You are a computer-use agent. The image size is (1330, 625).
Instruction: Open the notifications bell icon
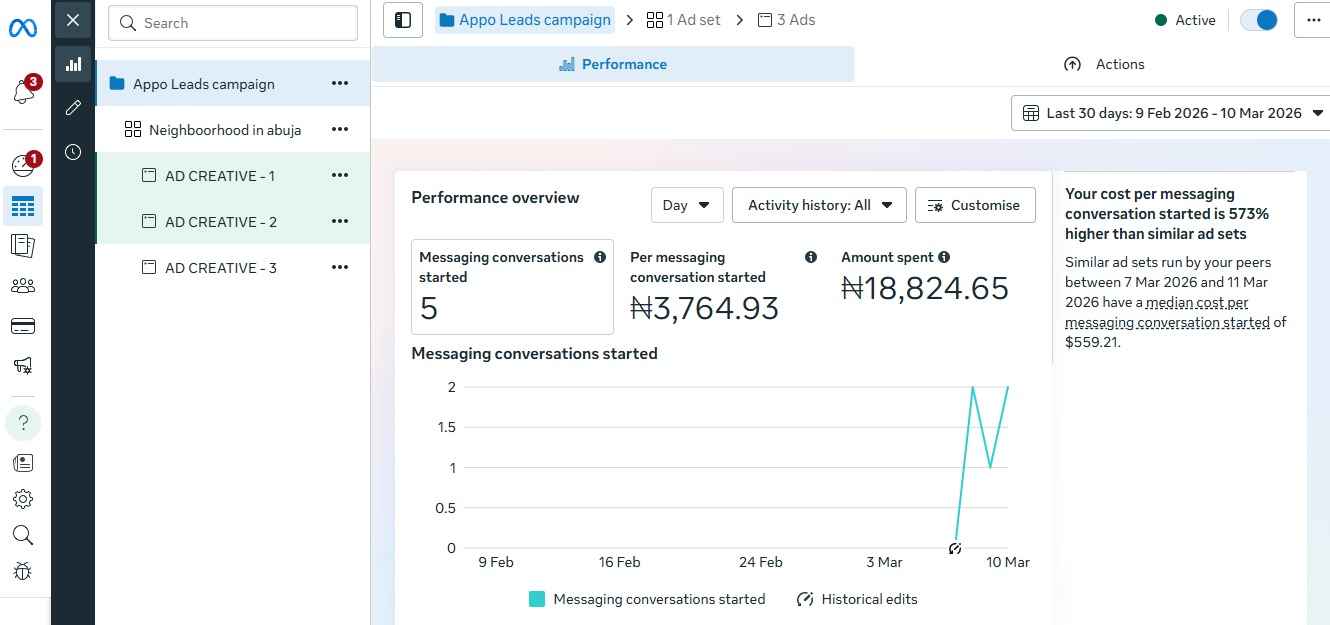pyautogui.click(x=23, y=93)
